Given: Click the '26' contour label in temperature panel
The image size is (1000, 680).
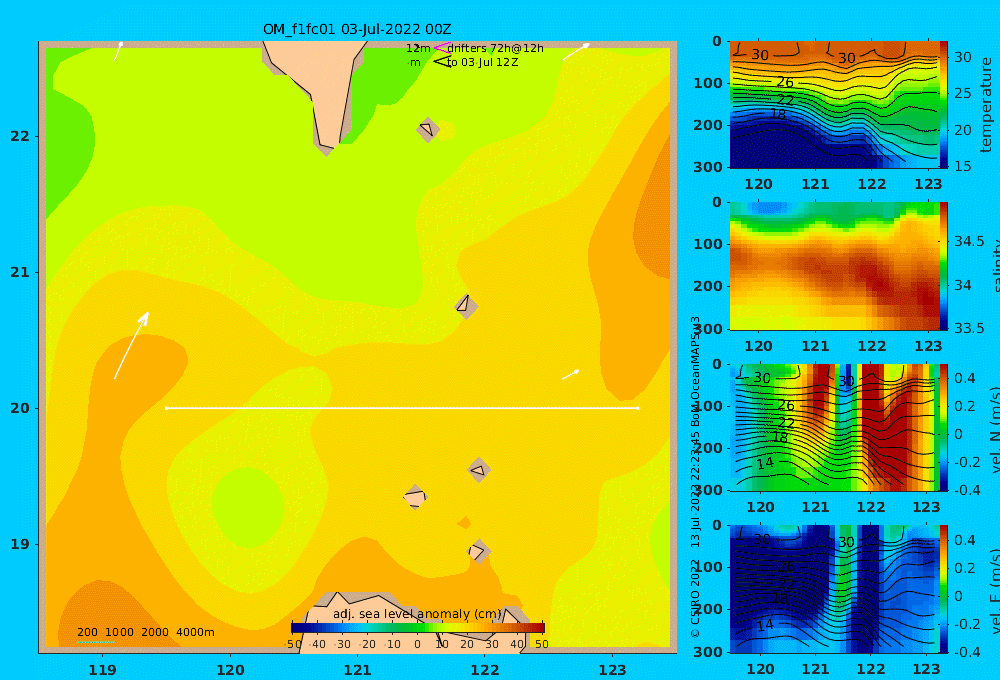Looking at the screenshot, I should click(x=785, y=82).
